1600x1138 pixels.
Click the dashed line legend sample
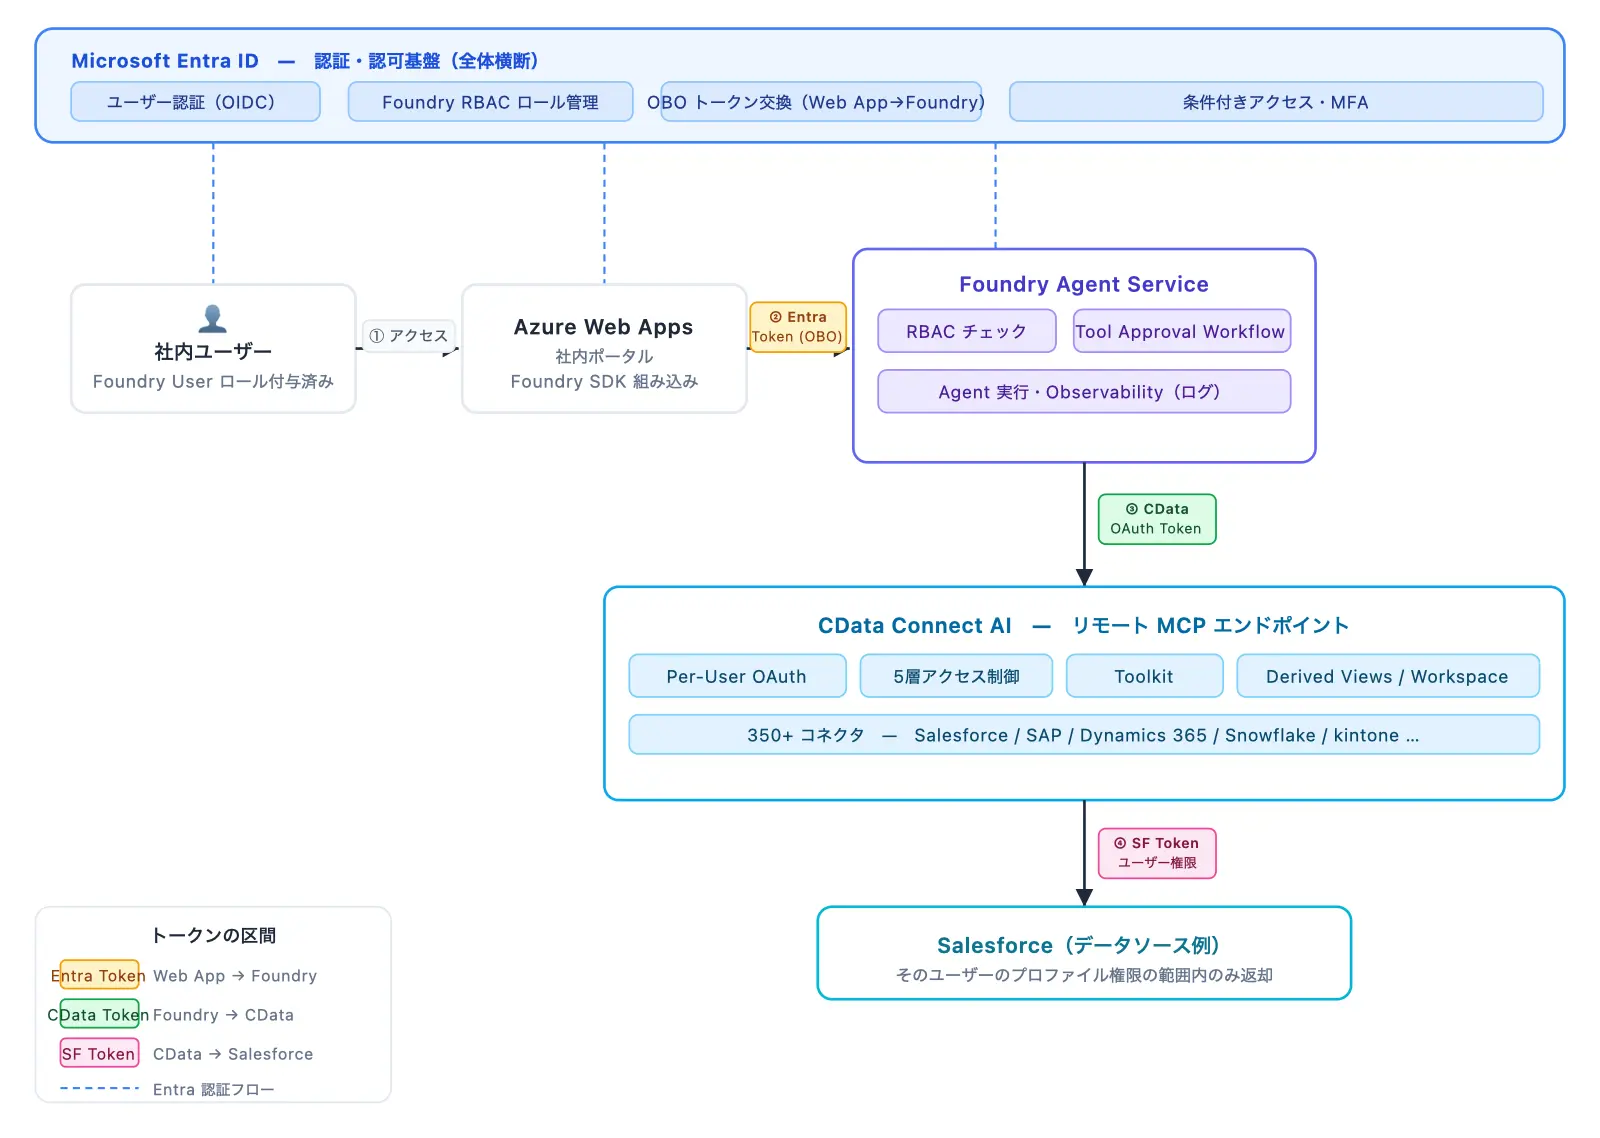pyautogui.click(x=99, y=1088)
